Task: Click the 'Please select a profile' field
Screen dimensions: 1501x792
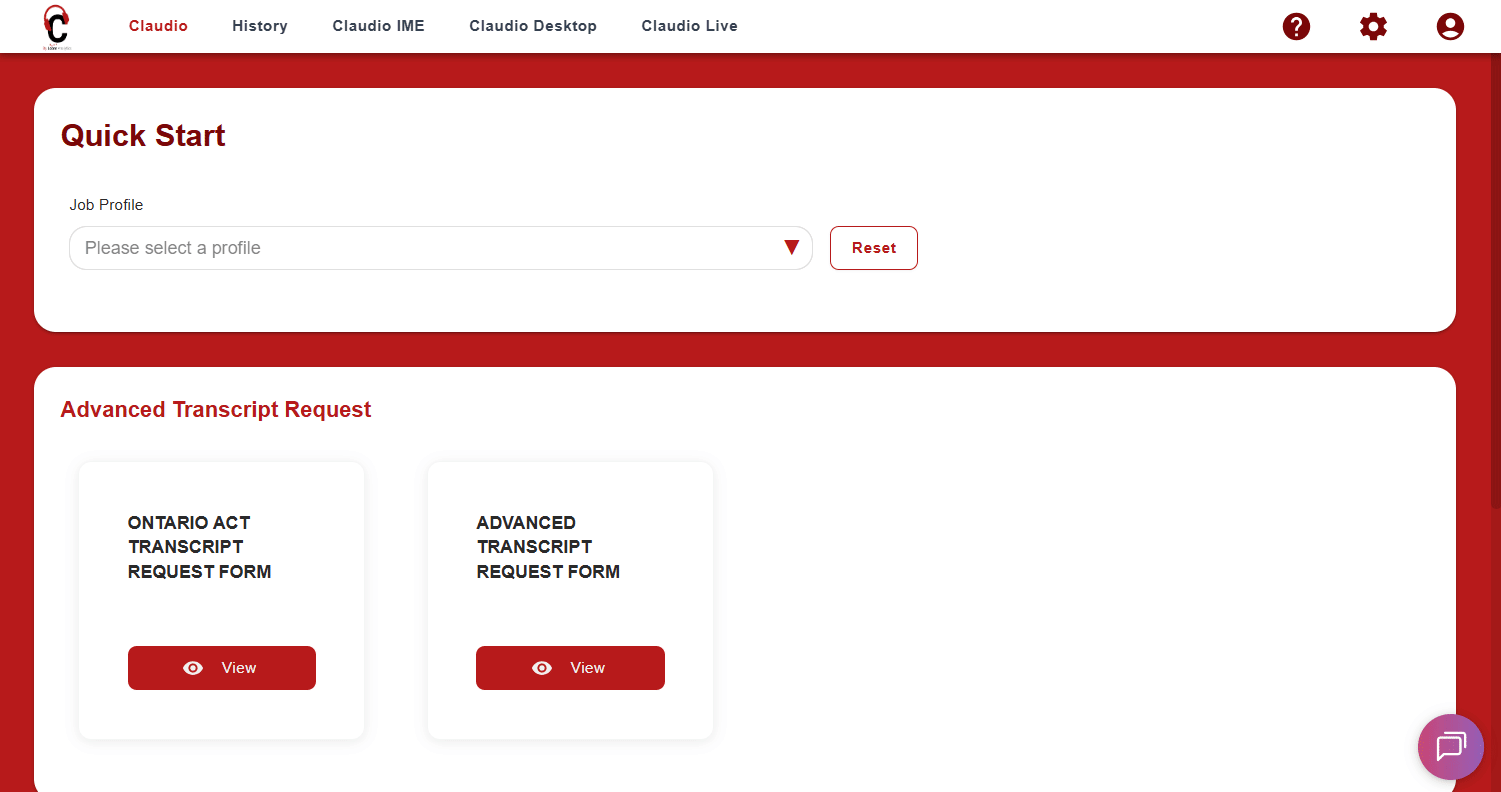Action: click(x=420, y=248)
